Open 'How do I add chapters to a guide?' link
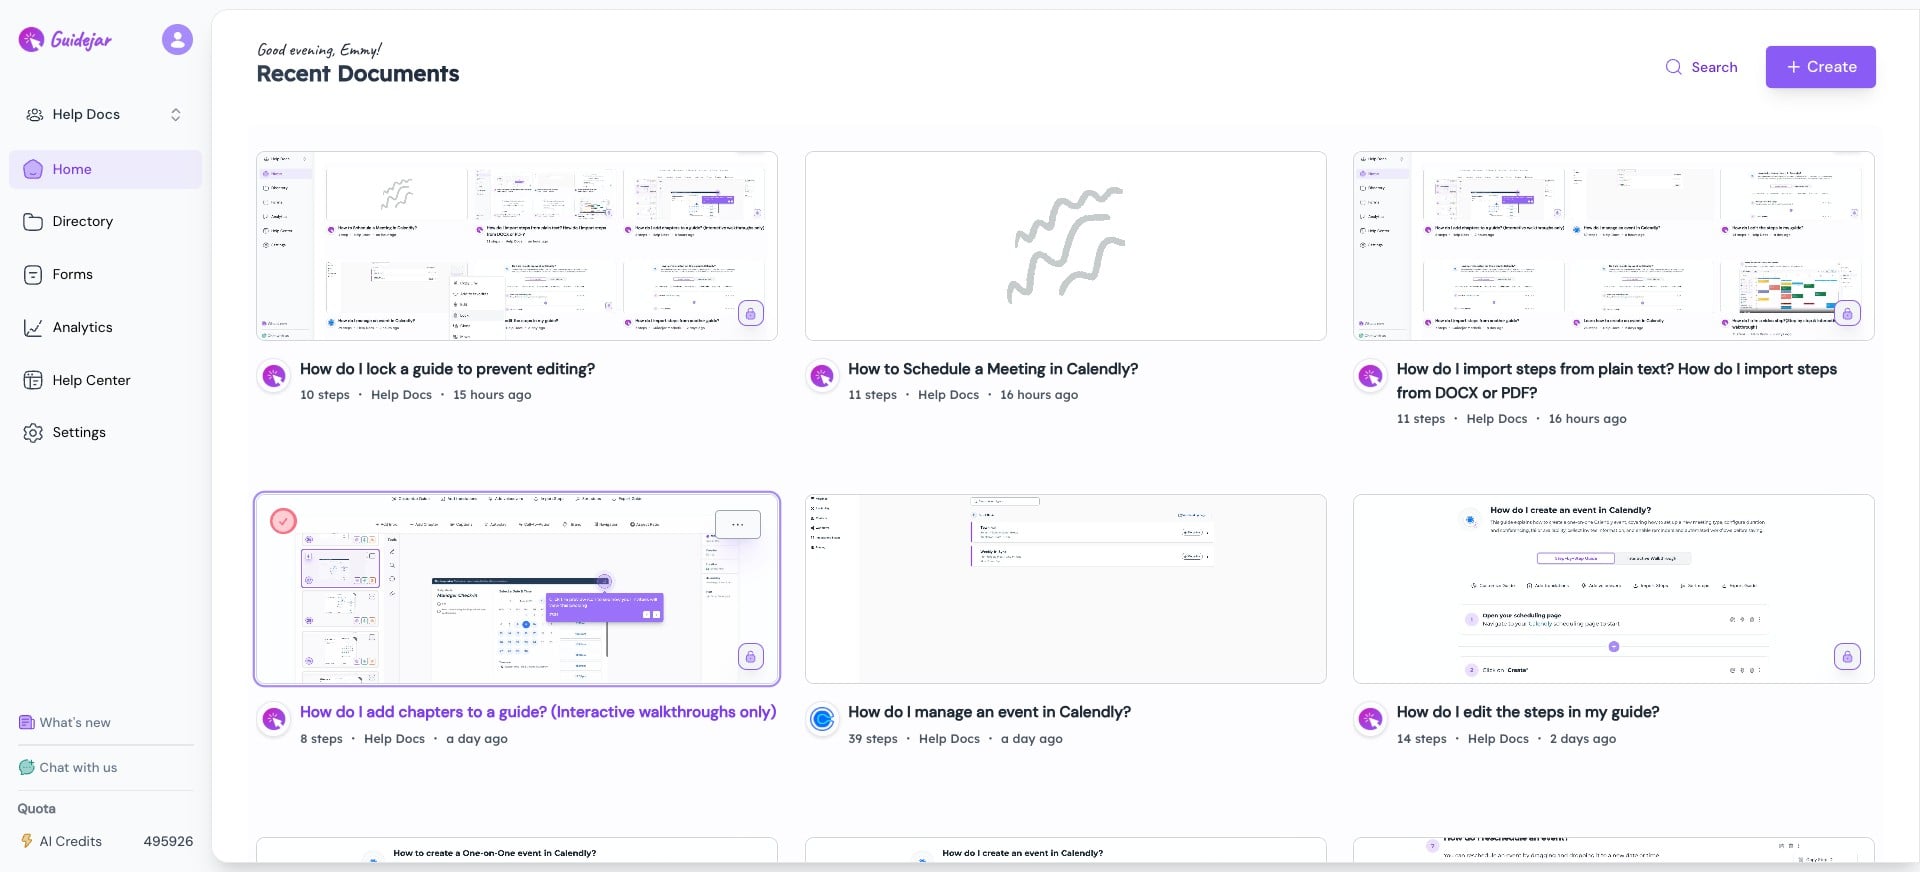 click(537, 712)
